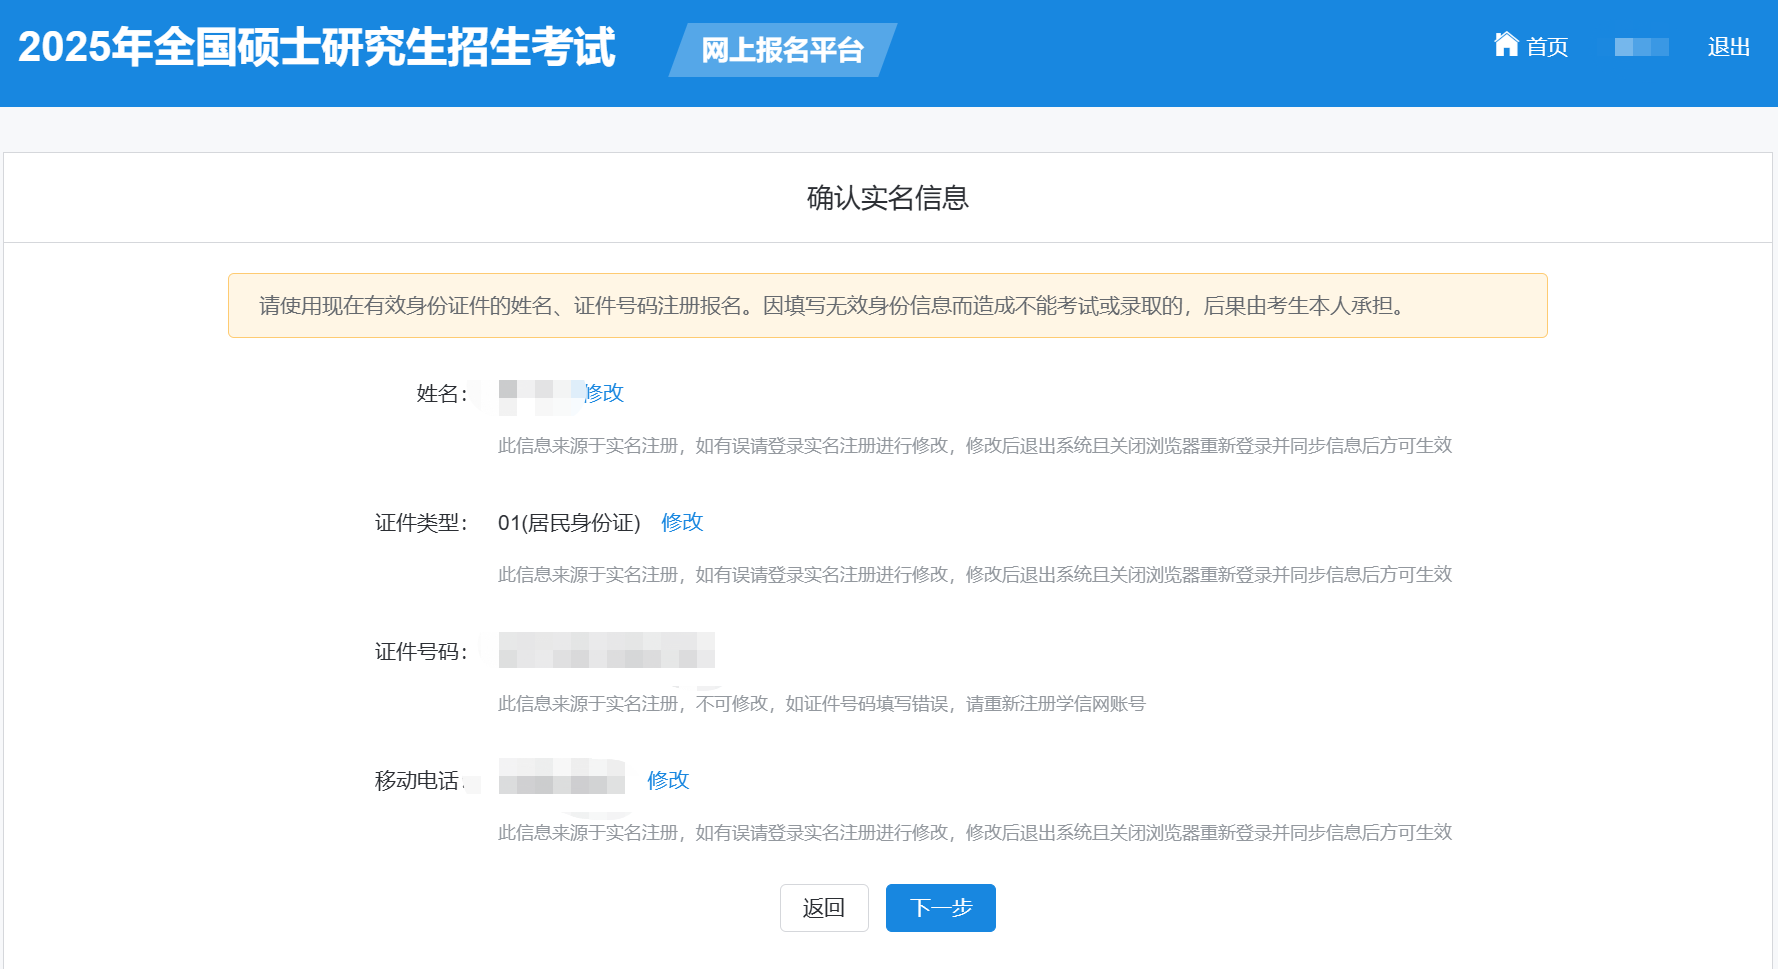1778x969 pixels.
Task: Go to 首页 homepage link
Action: tap(1546, 47)
